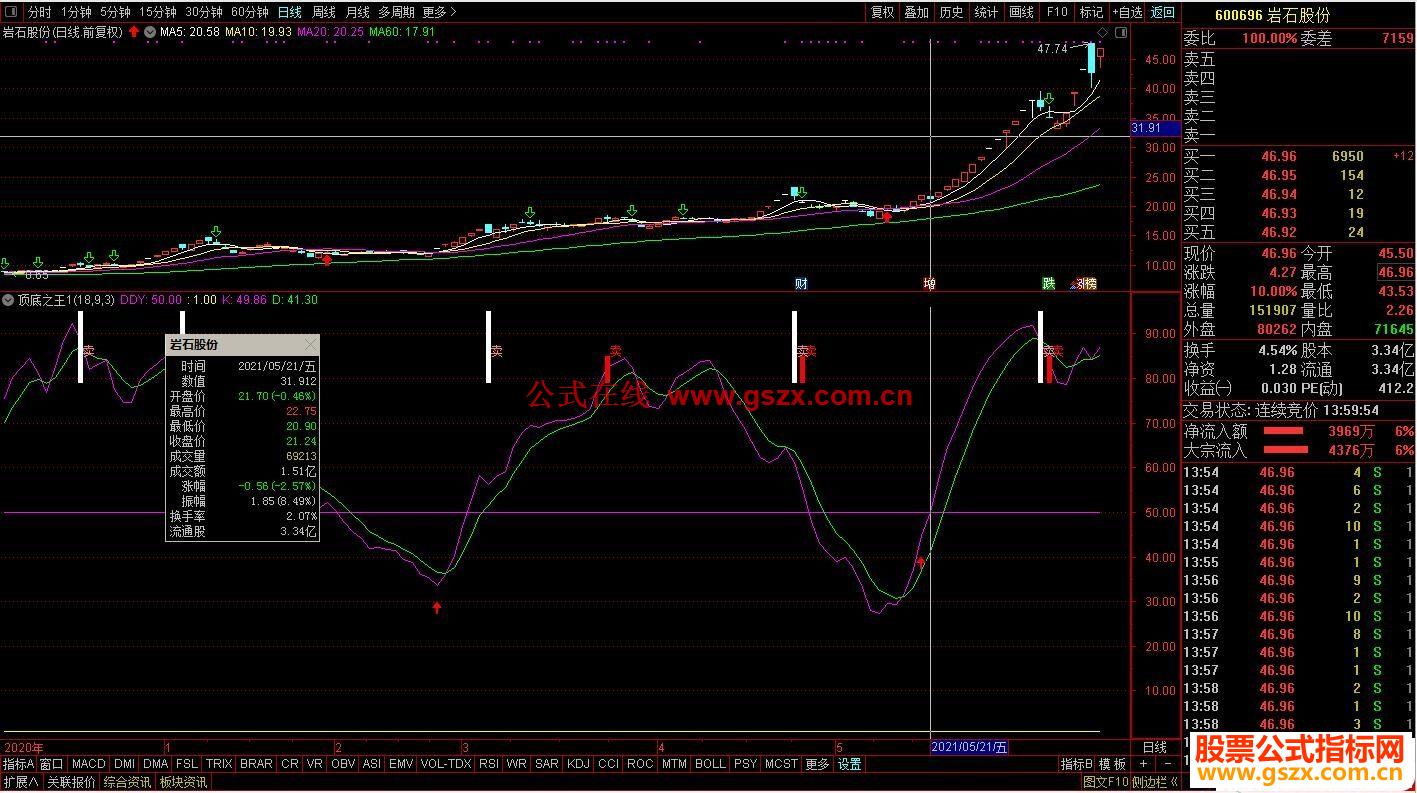Select the RSI indicator
Screen dimensions: 1417x793
488,764
